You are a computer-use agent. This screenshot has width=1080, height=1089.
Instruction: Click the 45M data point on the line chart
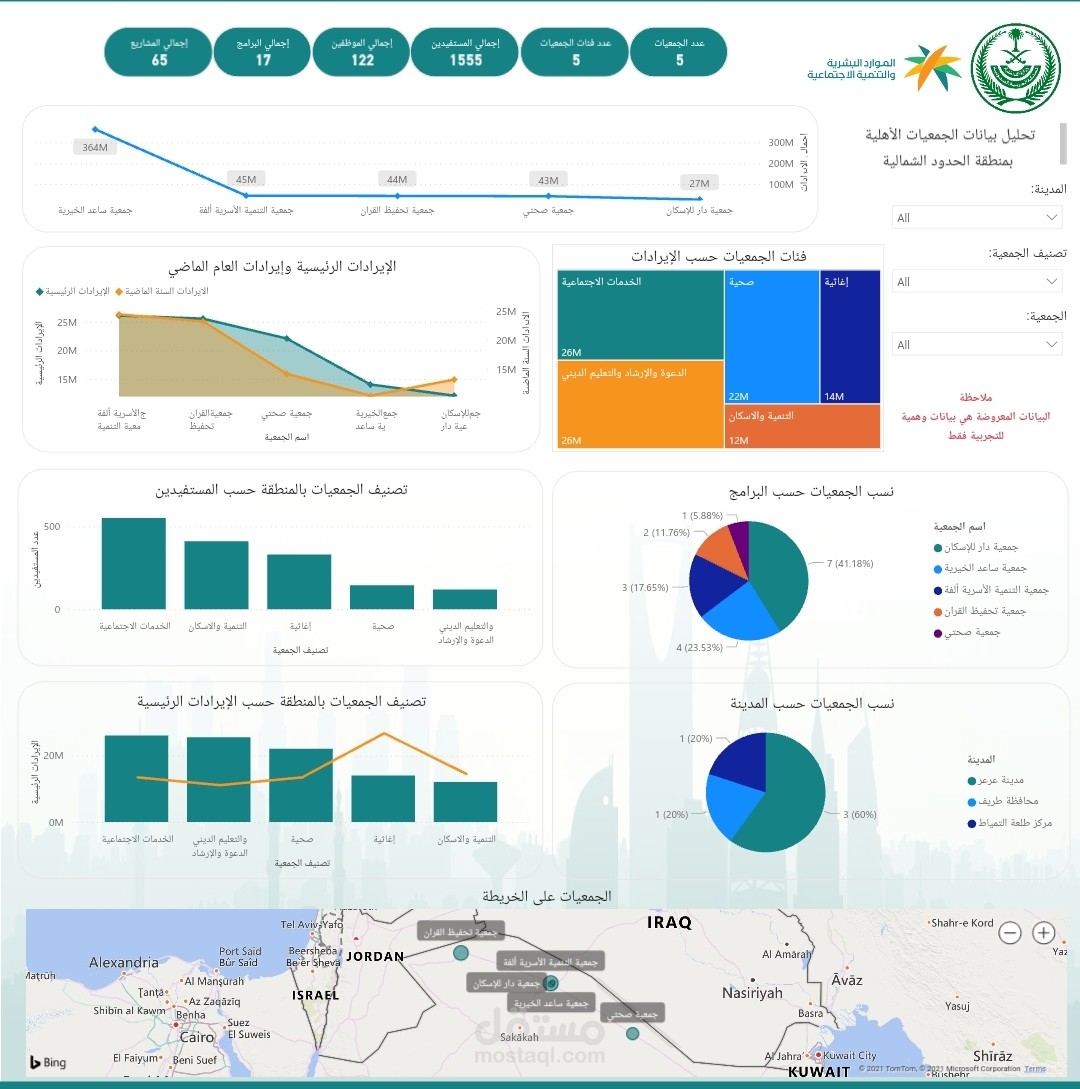246,195
